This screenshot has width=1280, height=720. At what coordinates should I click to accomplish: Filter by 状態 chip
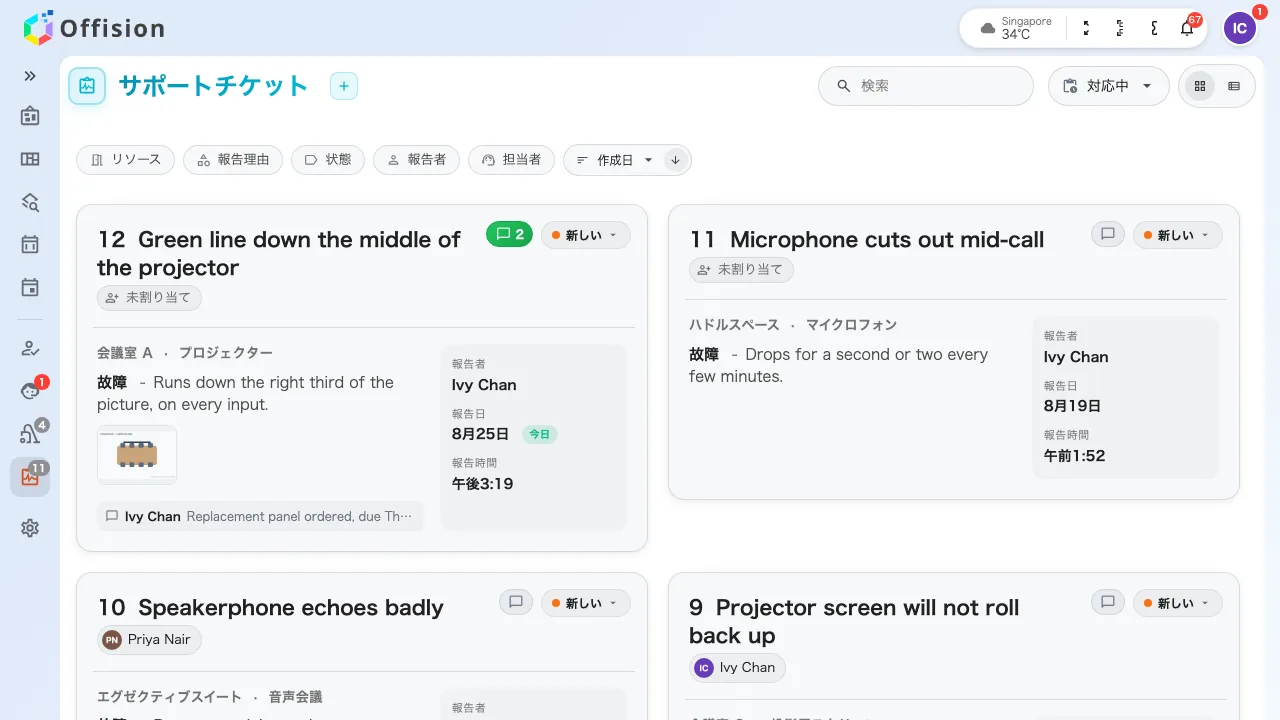[x=328, y=160]
